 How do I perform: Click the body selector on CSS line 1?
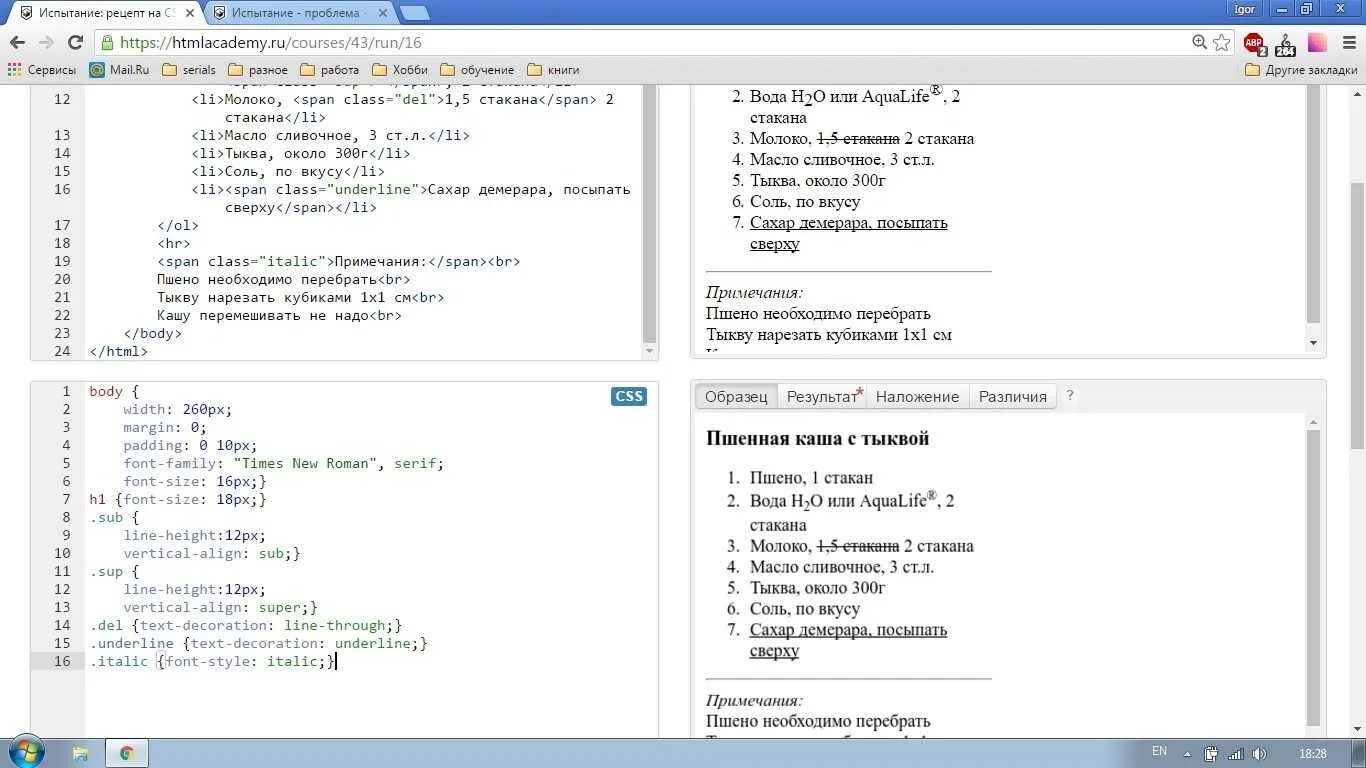pyautogui.click(x=105, y=391)
